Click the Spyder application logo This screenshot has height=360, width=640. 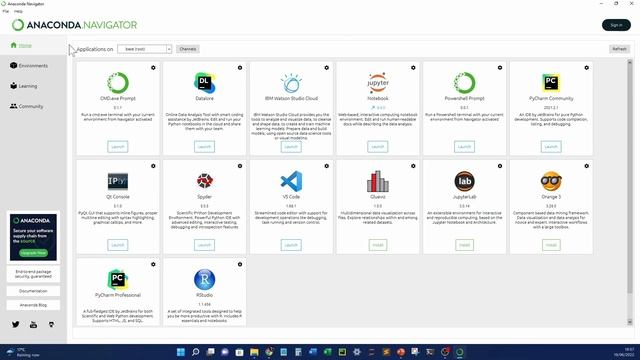coord(204,181)
